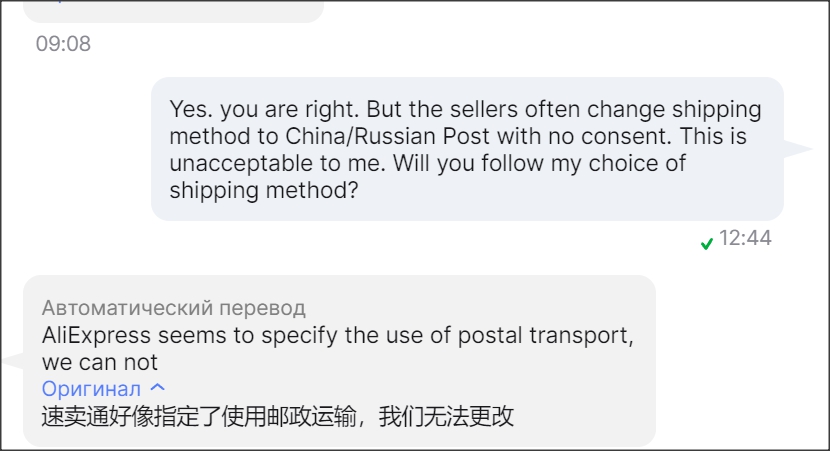Click the "AliExpress seems to specify" translation line
This screenshot has width=830, height=451.
[x=337, y=335]
